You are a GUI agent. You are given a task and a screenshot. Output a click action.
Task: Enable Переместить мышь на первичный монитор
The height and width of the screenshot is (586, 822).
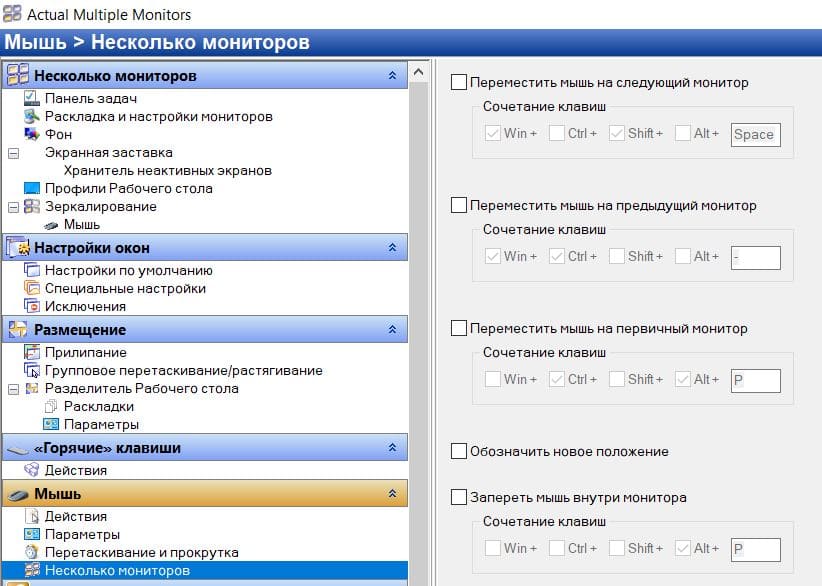tap(459, 328)
